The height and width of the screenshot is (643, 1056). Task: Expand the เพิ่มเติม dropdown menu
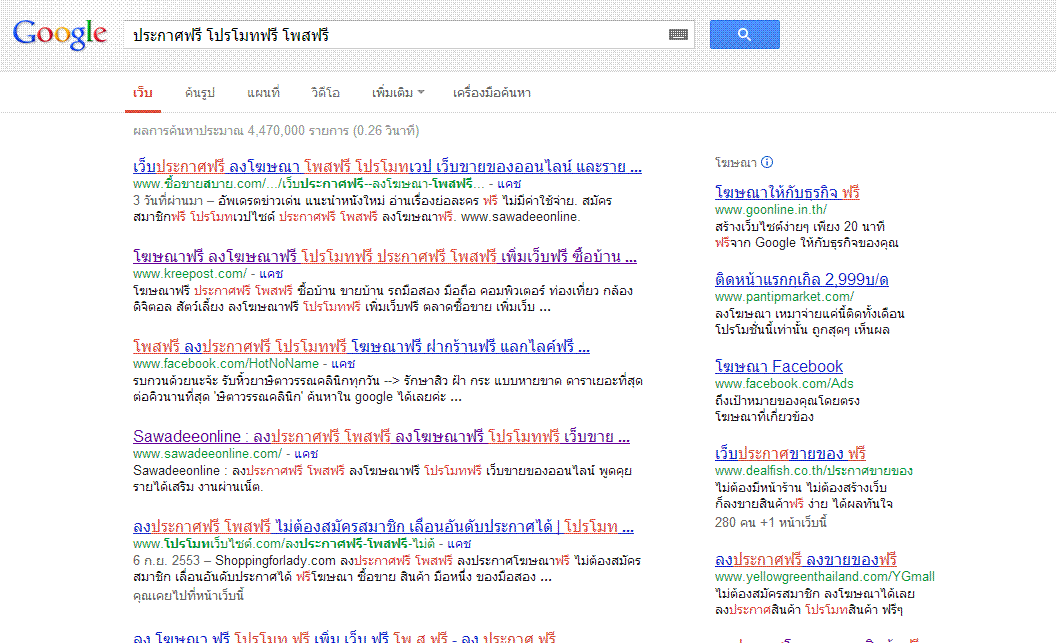click(x=397, y=93)
